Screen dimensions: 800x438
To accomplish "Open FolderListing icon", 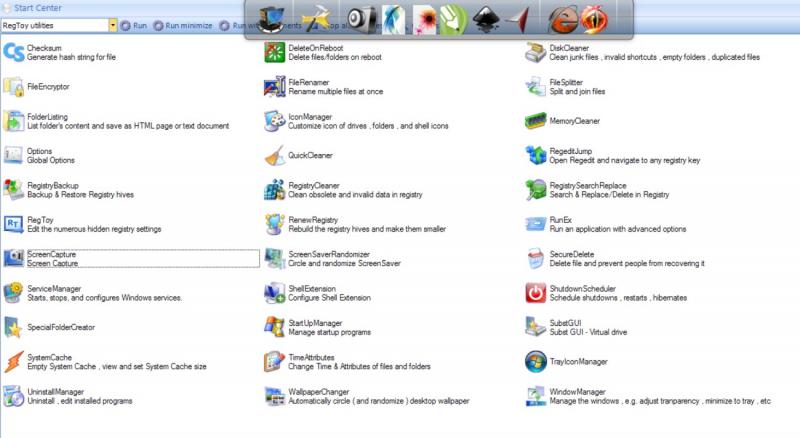I will (x=14, y=121).
